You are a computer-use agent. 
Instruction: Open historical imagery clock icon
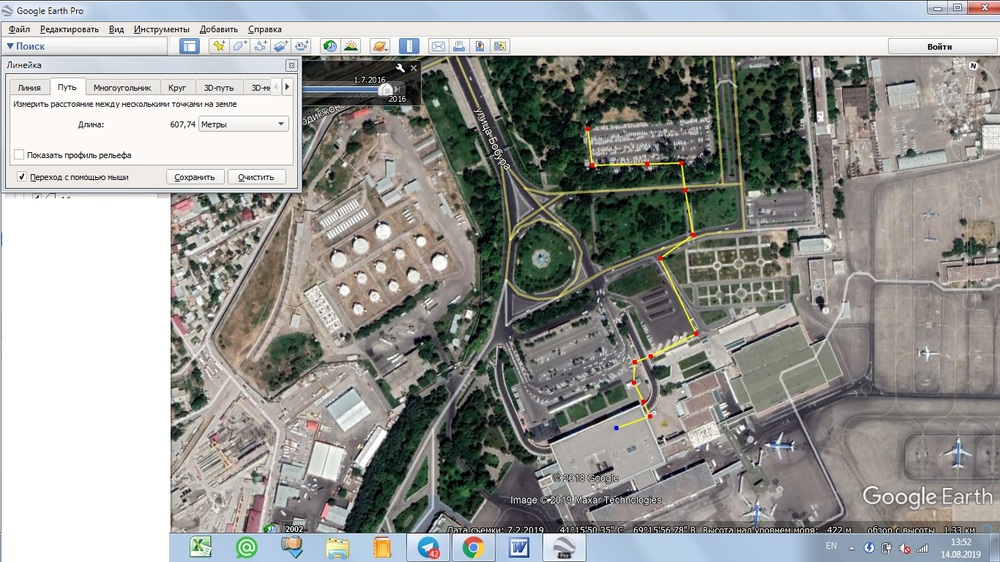click(x=329, y=46)
